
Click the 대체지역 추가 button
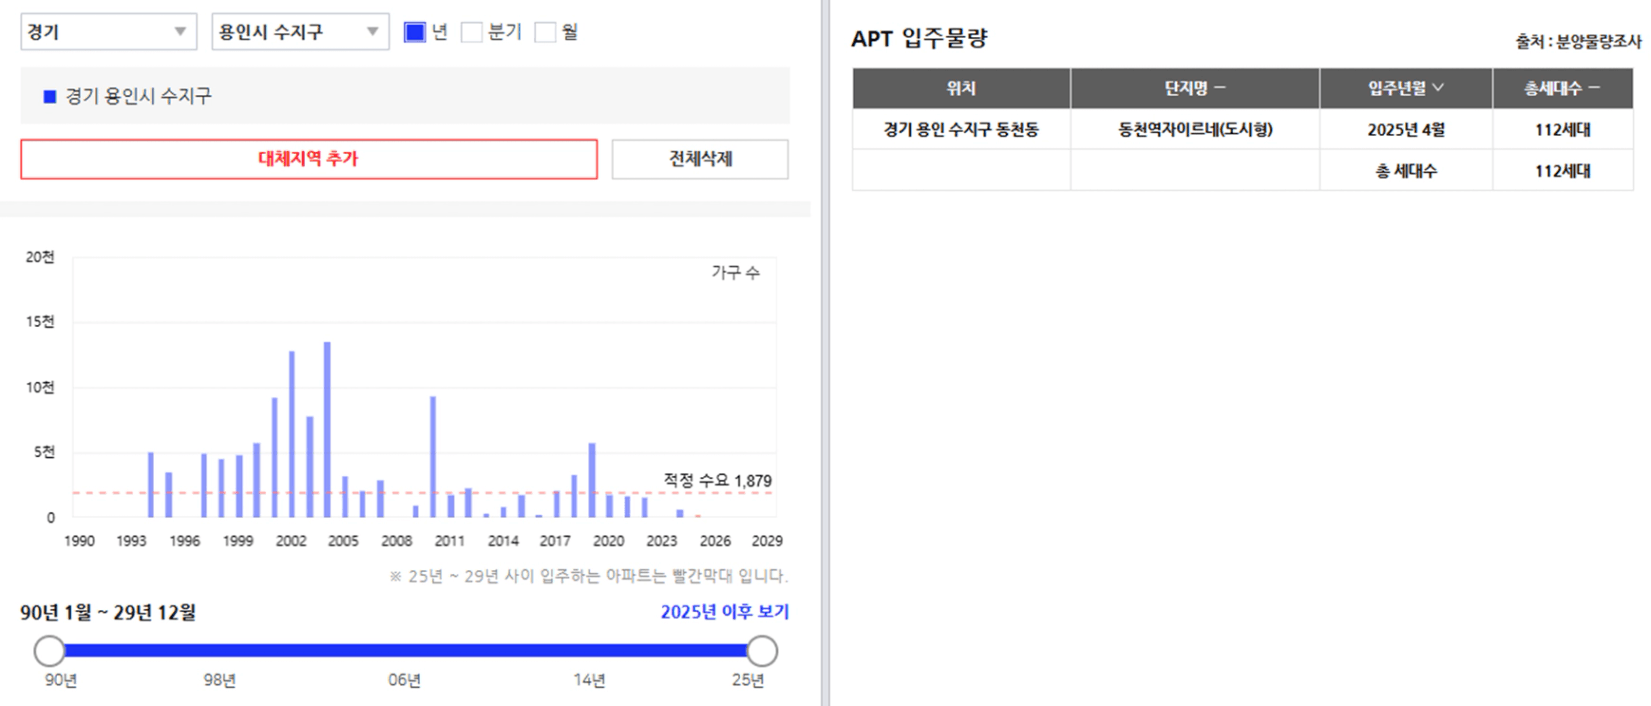click(x=309, y=159)
